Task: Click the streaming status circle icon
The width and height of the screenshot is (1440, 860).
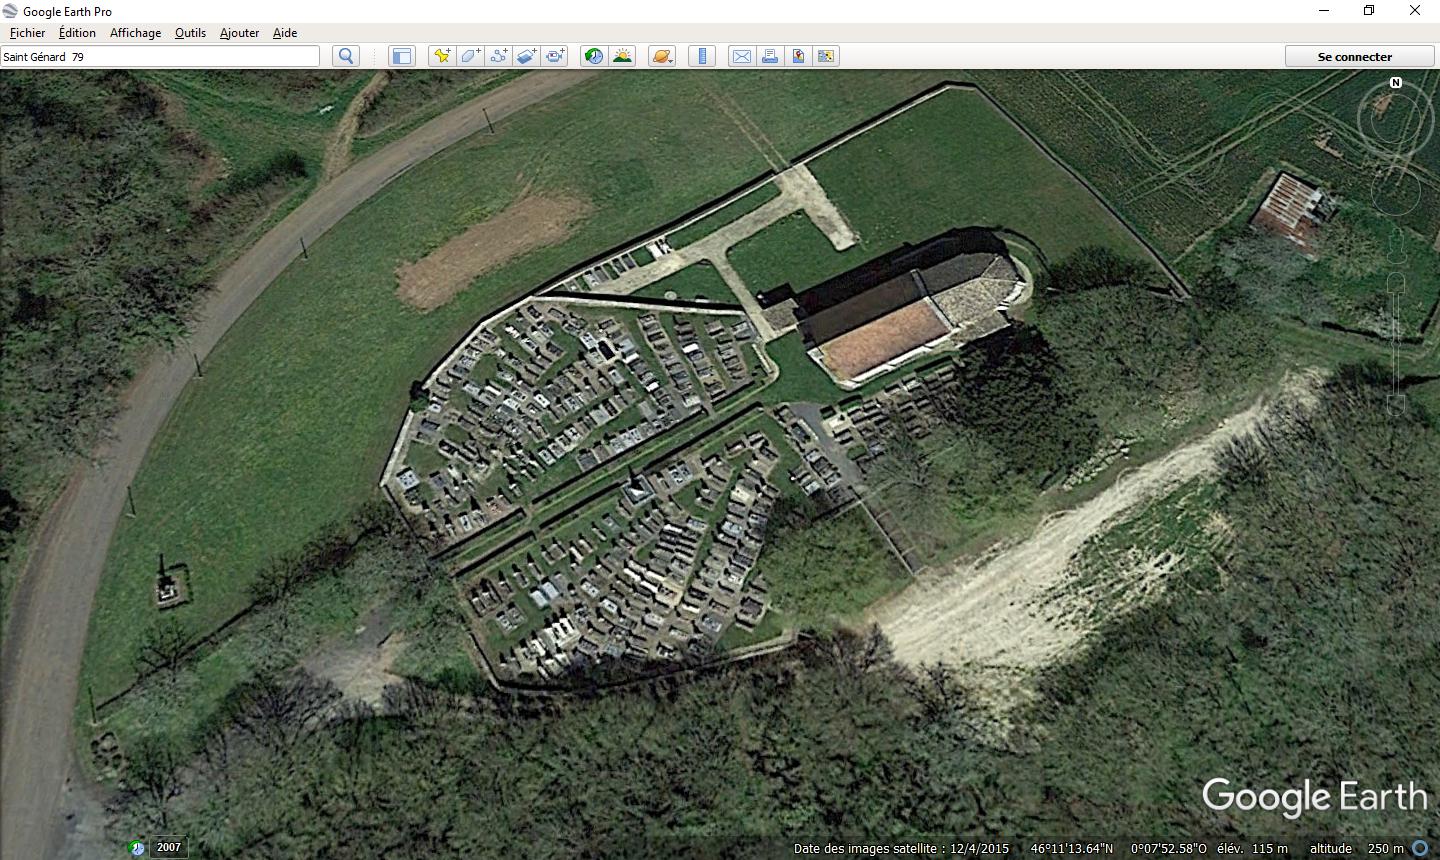Action: point(1420,848)
